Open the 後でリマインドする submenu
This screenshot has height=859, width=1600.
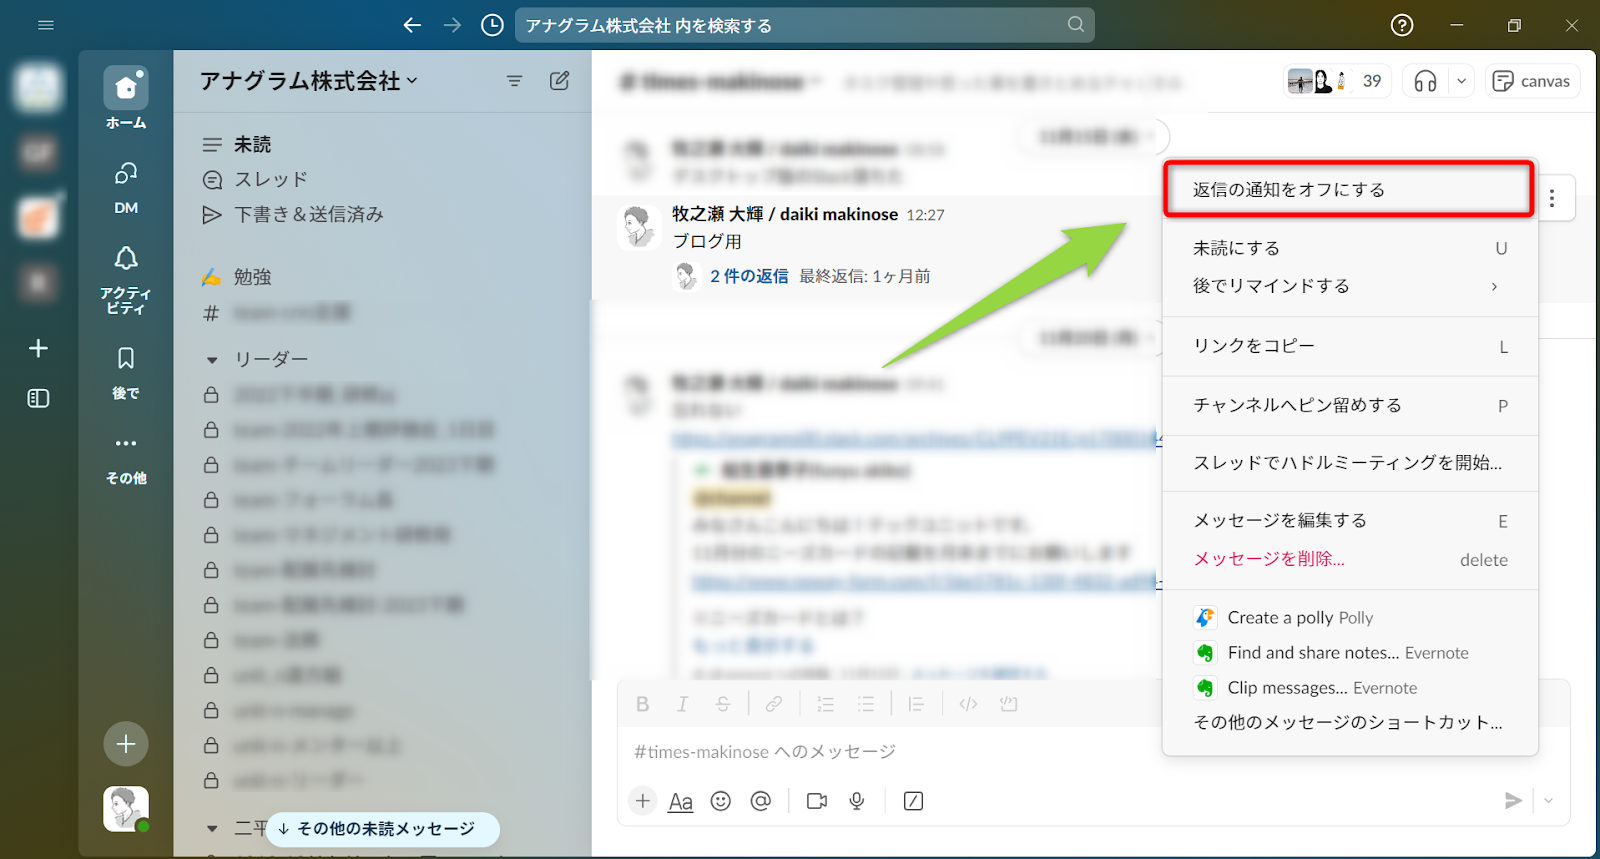(1348, 286)
